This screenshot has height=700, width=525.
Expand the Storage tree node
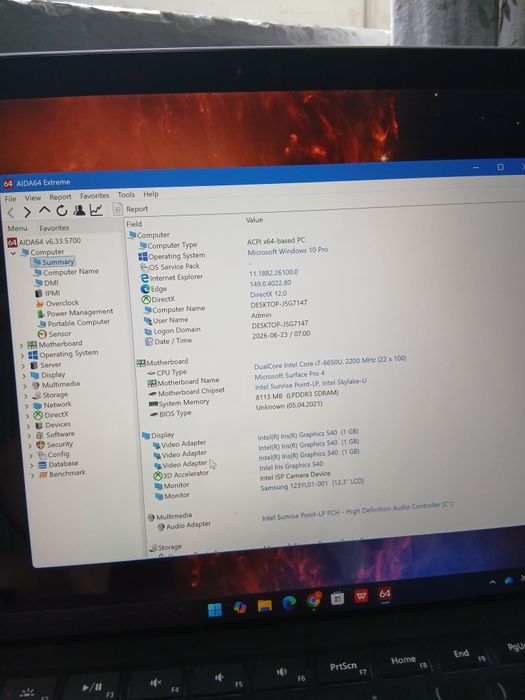pyautogui.click(x=26, y=396)
